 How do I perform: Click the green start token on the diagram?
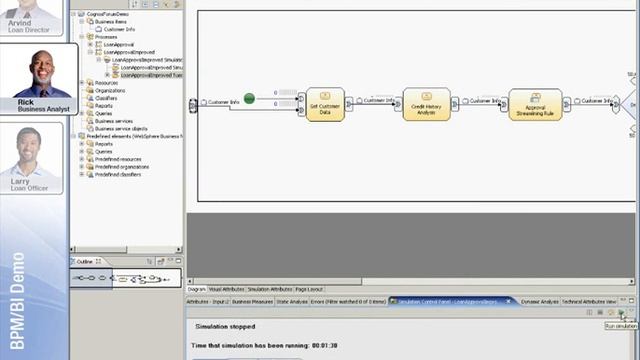[x=249, y=98]
